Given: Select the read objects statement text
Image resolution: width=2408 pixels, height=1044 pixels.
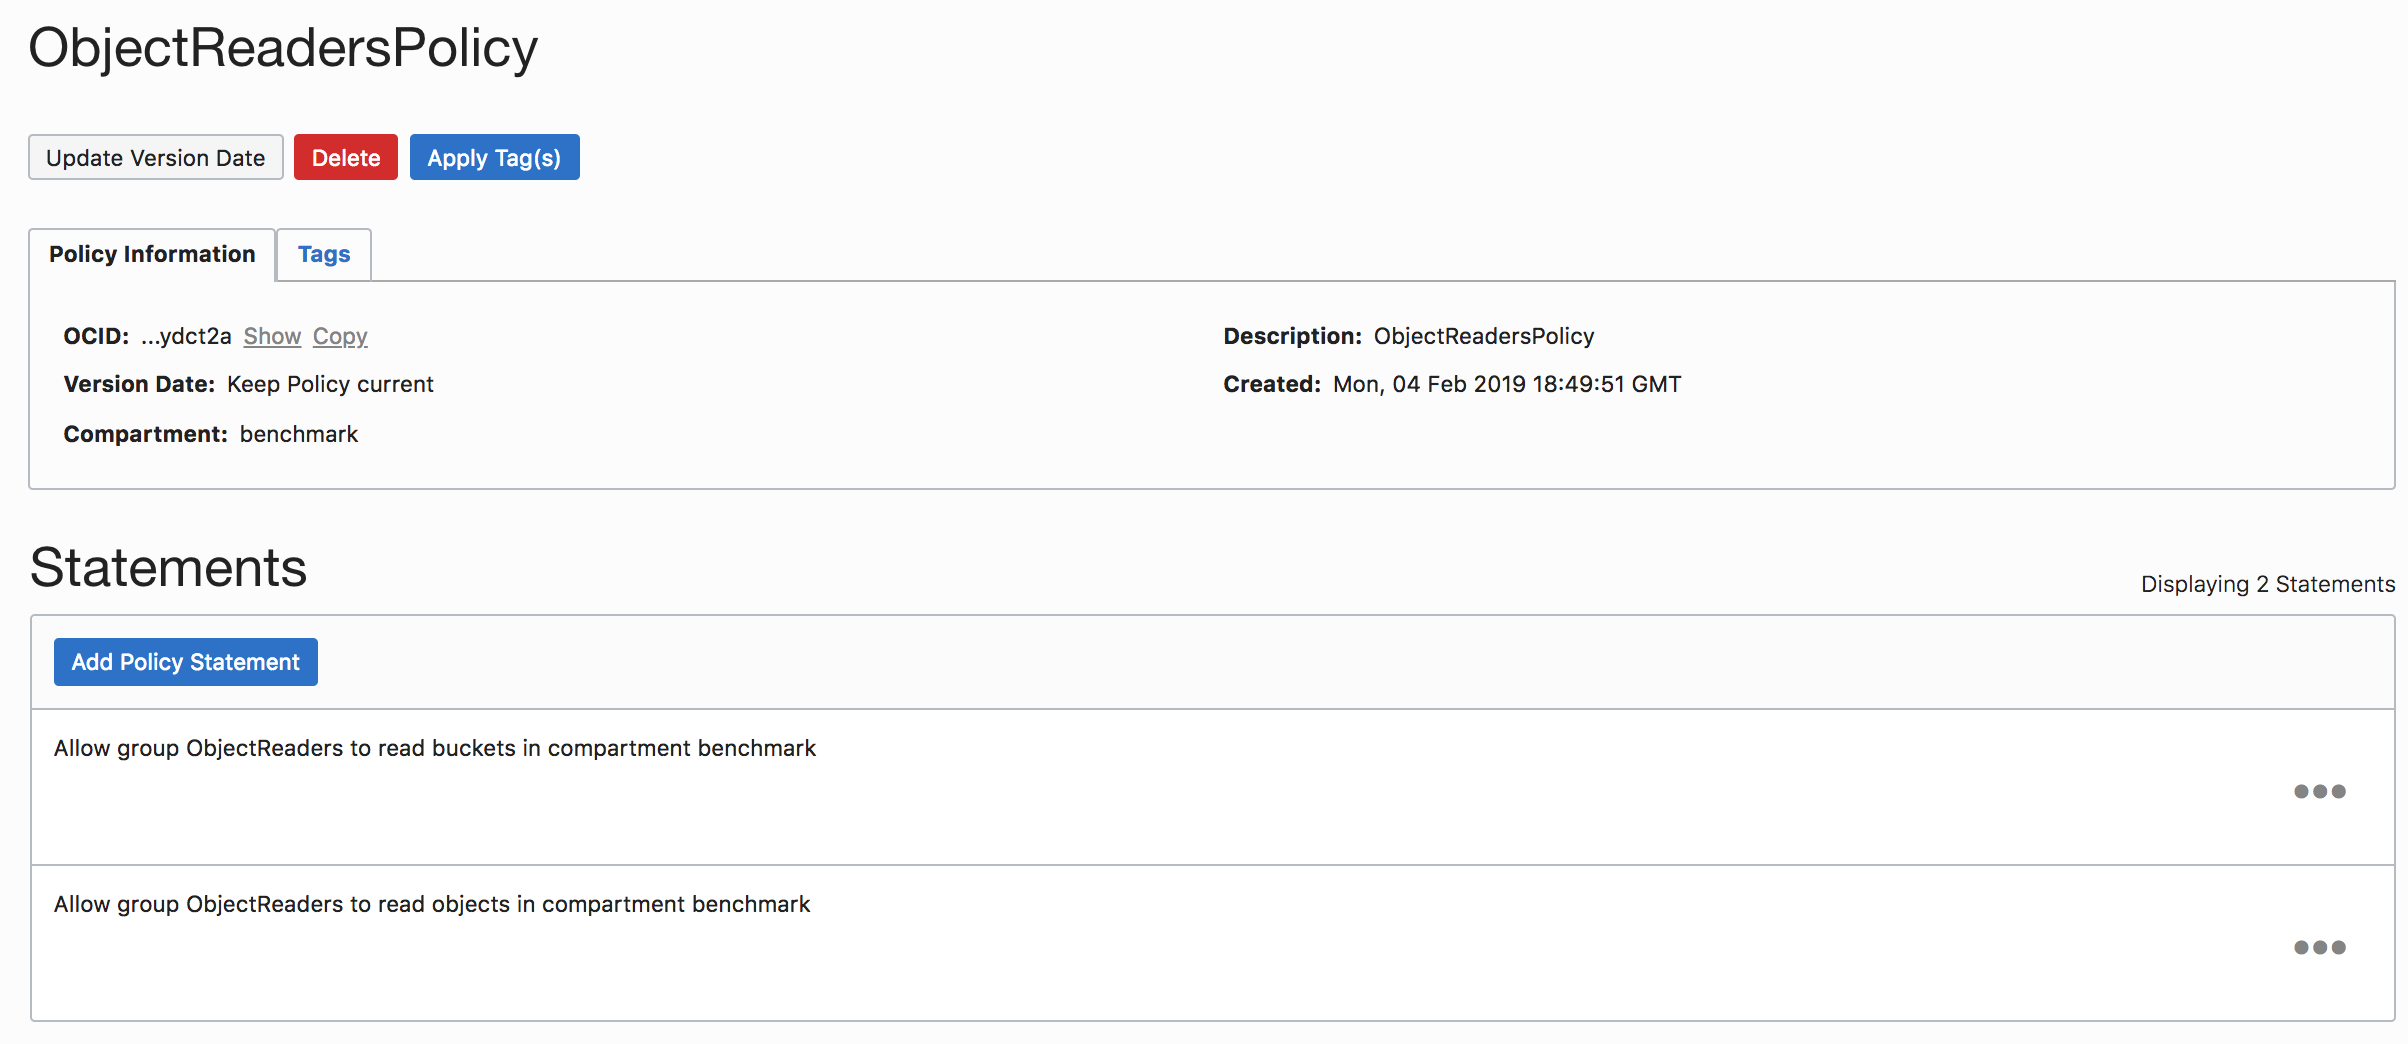Looking at the screenshot, I should pyautogui.click(x=432, y=904).
